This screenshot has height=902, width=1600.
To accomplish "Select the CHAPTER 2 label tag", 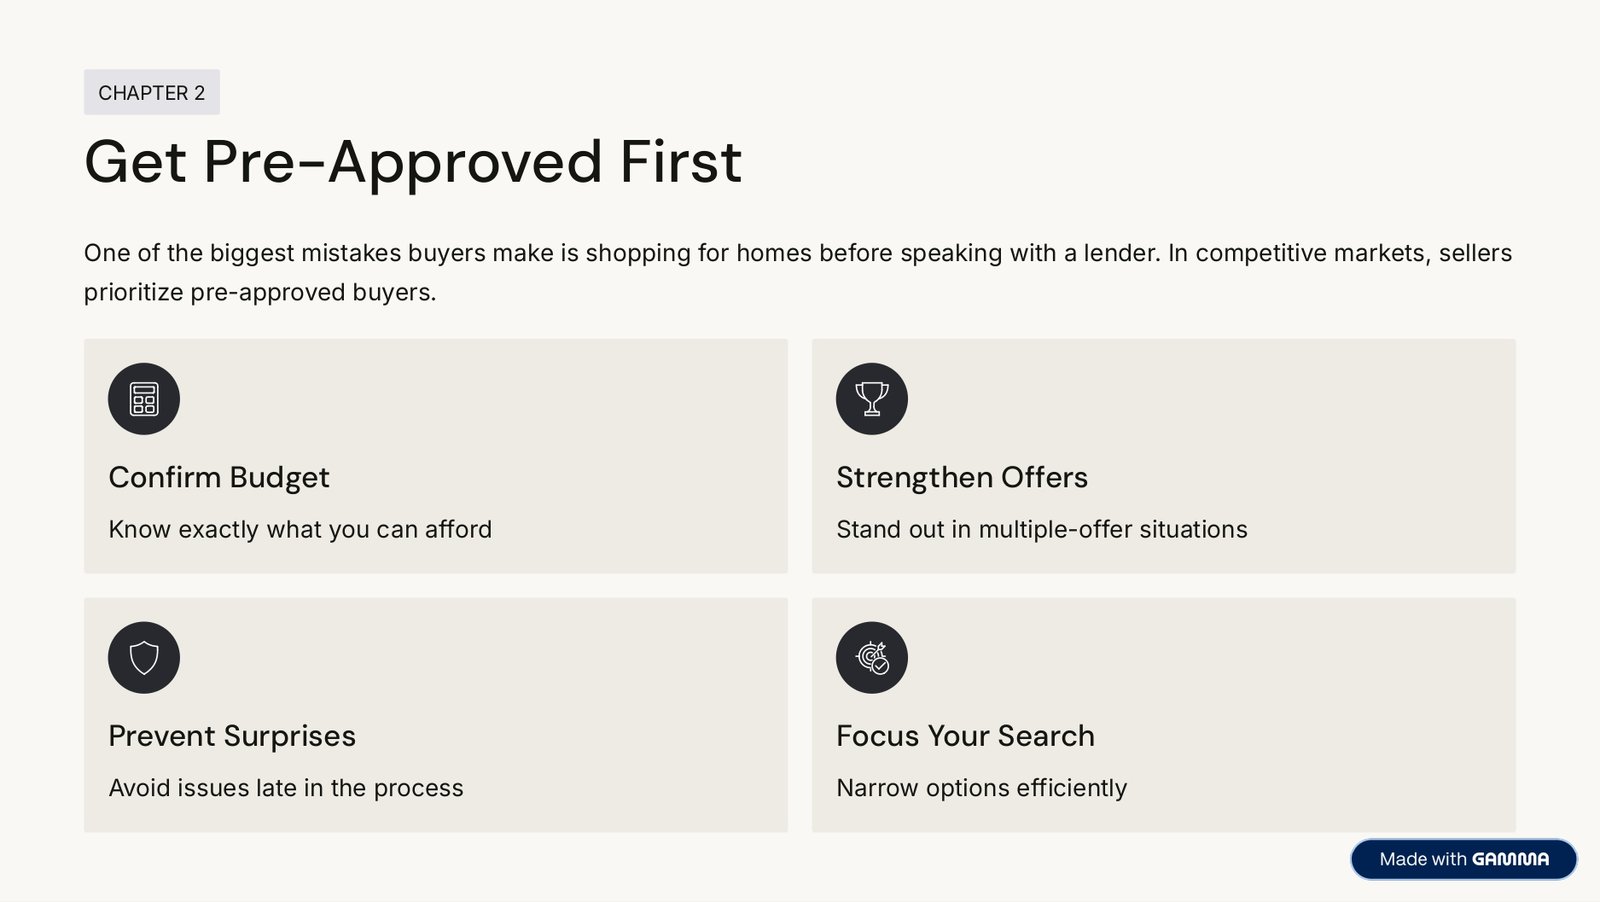I will click(152, 93).
